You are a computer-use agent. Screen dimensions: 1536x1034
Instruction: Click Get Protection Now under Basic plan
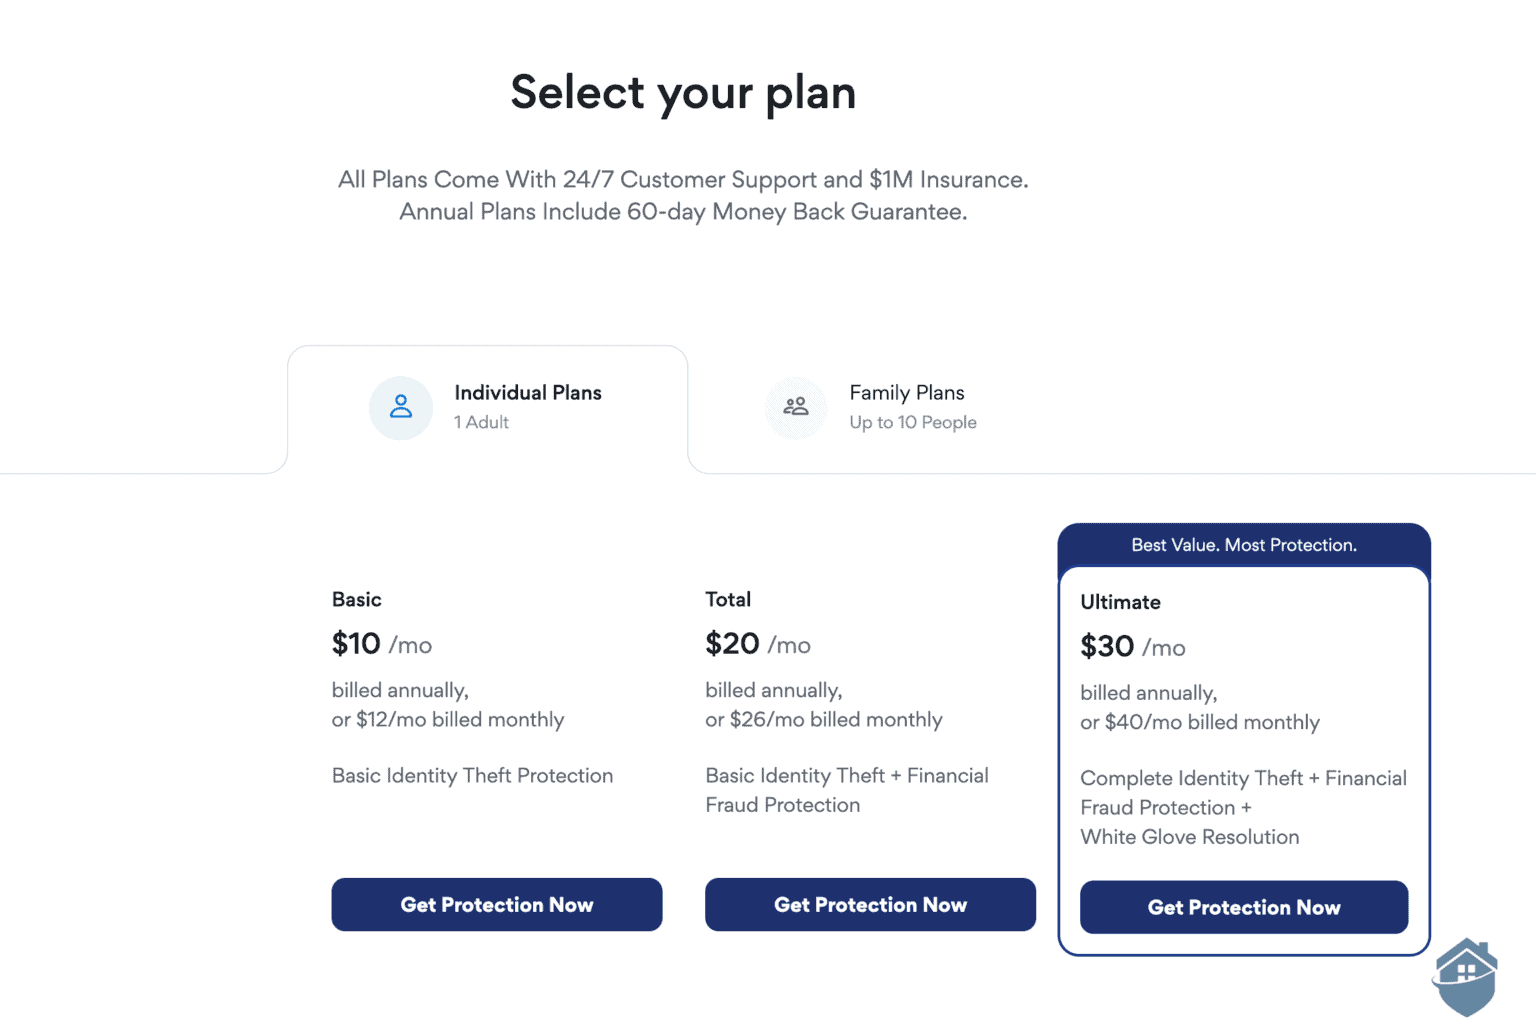point(496,904)
